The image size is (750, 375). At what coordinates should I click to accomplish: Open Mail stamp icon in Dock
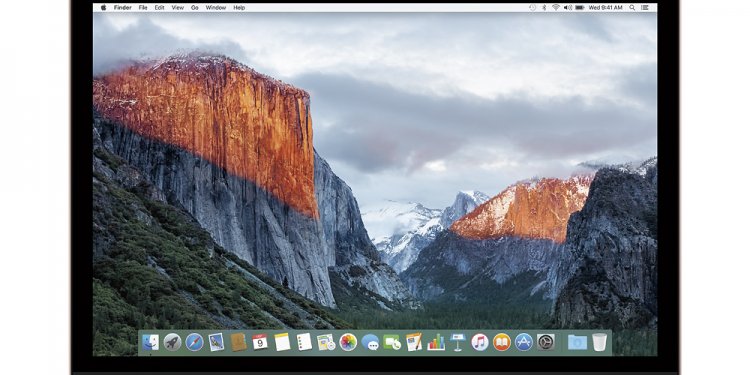click(x=217, y=342)
